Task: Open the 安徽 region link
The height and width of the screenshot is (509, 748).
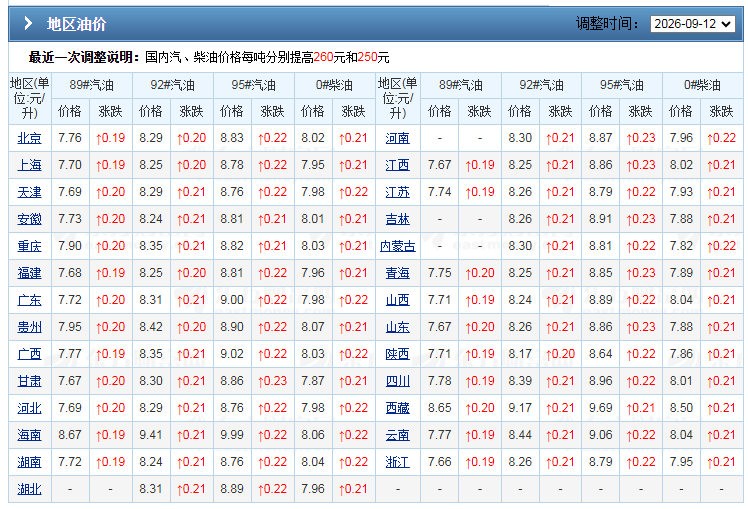Action: pyautogui.click(x=30, y=219)
